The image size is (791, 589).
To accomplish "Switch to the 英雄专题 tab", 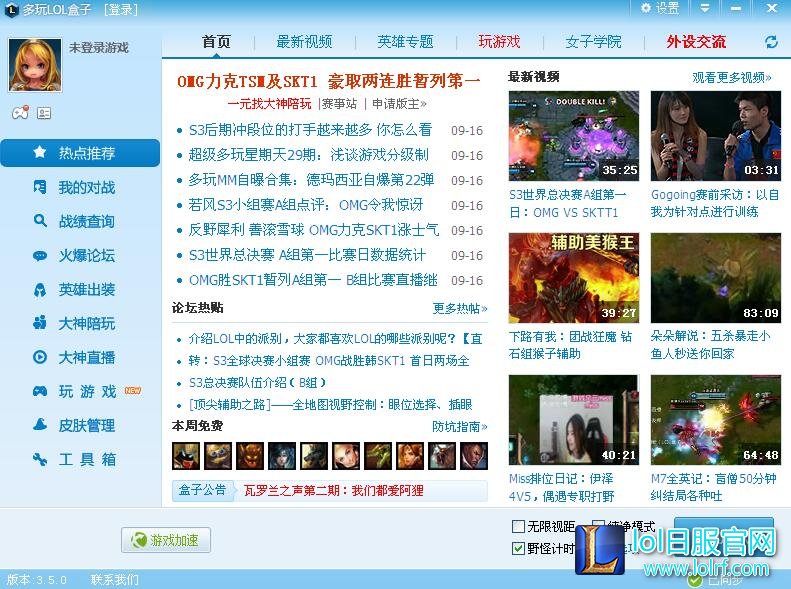I will pyautogui.click(x=405, y=41).
